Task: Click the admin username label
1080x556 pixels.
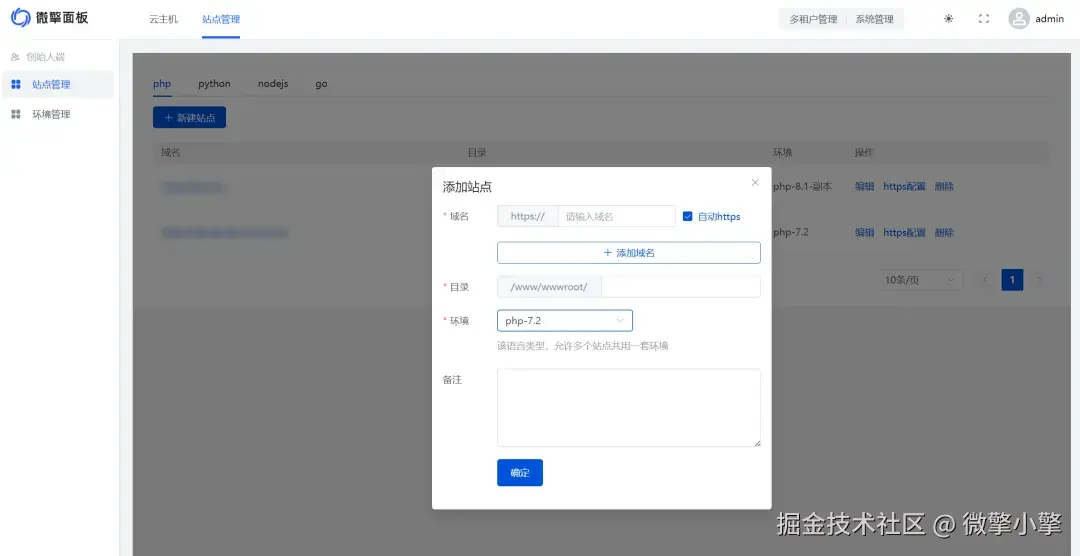Action: coord(1049,19)
